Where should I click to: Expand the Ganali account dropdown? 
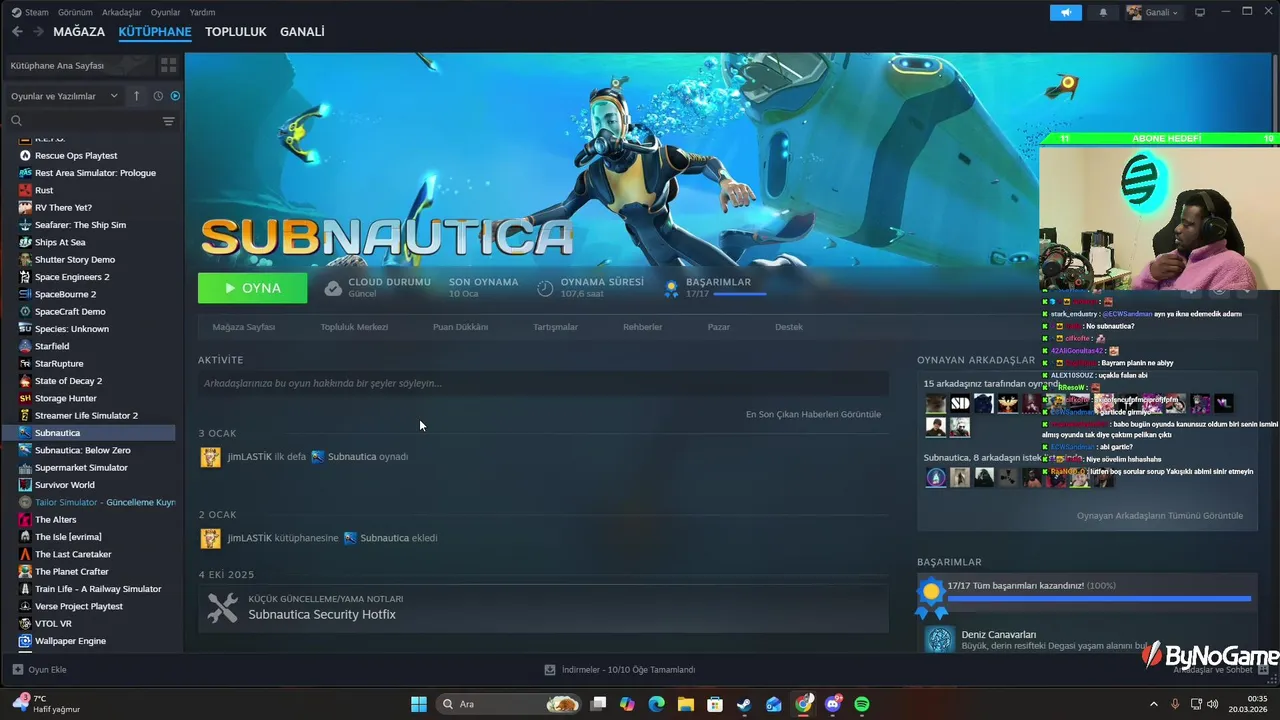(1153, 12)
